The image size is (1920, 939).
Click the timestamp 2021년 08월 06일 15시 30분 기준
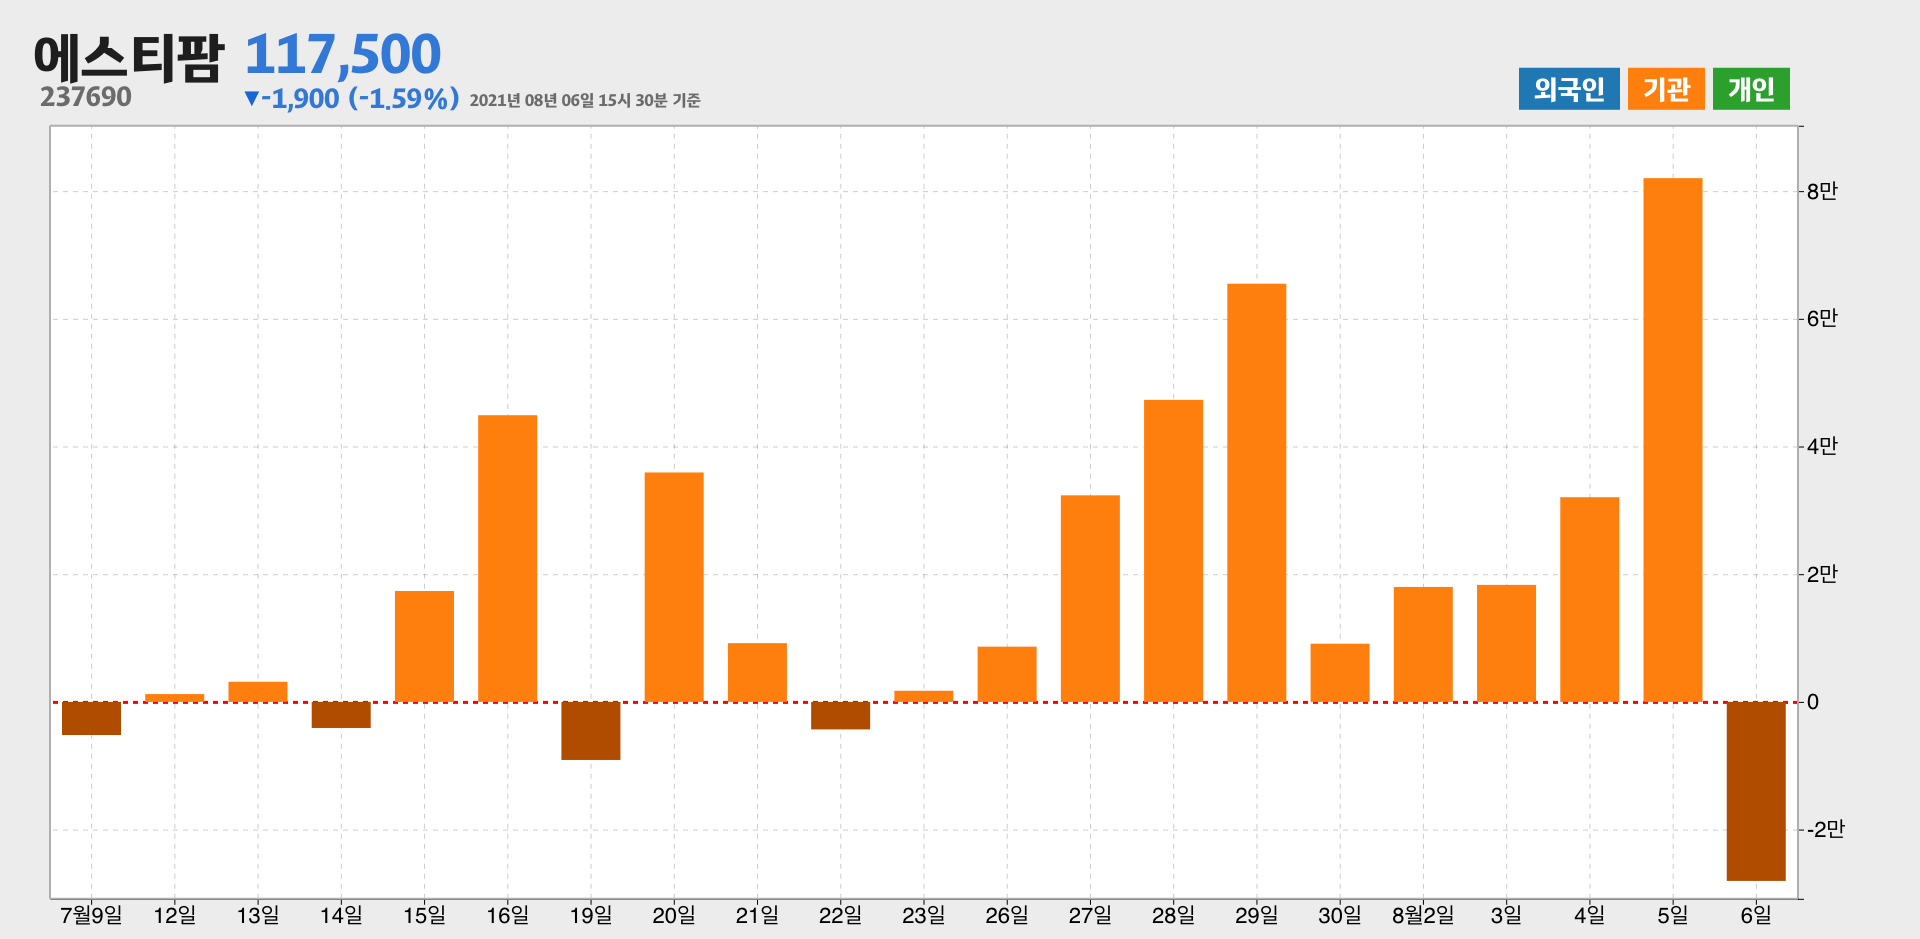[x=585, y=100]
